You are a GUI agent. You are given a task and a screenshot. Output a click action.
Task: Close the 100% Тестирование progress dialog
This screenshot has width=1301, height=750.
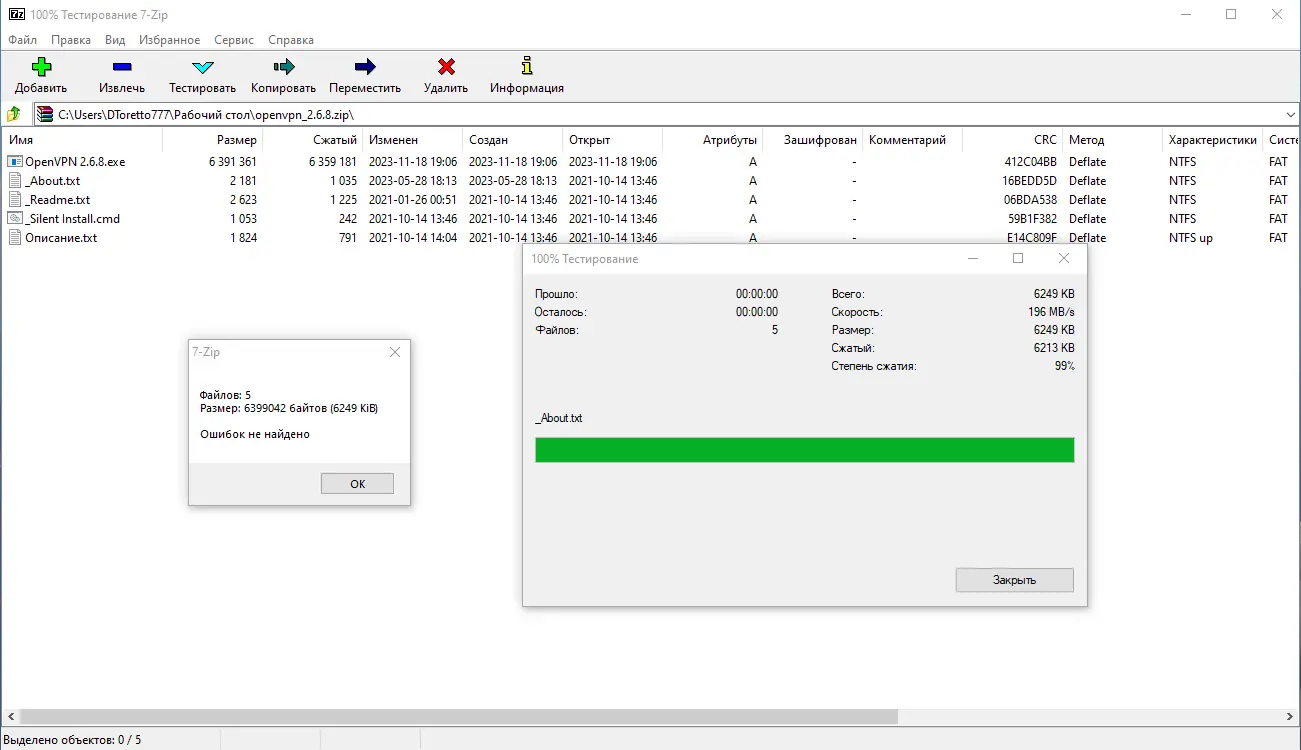(1064, 258)
